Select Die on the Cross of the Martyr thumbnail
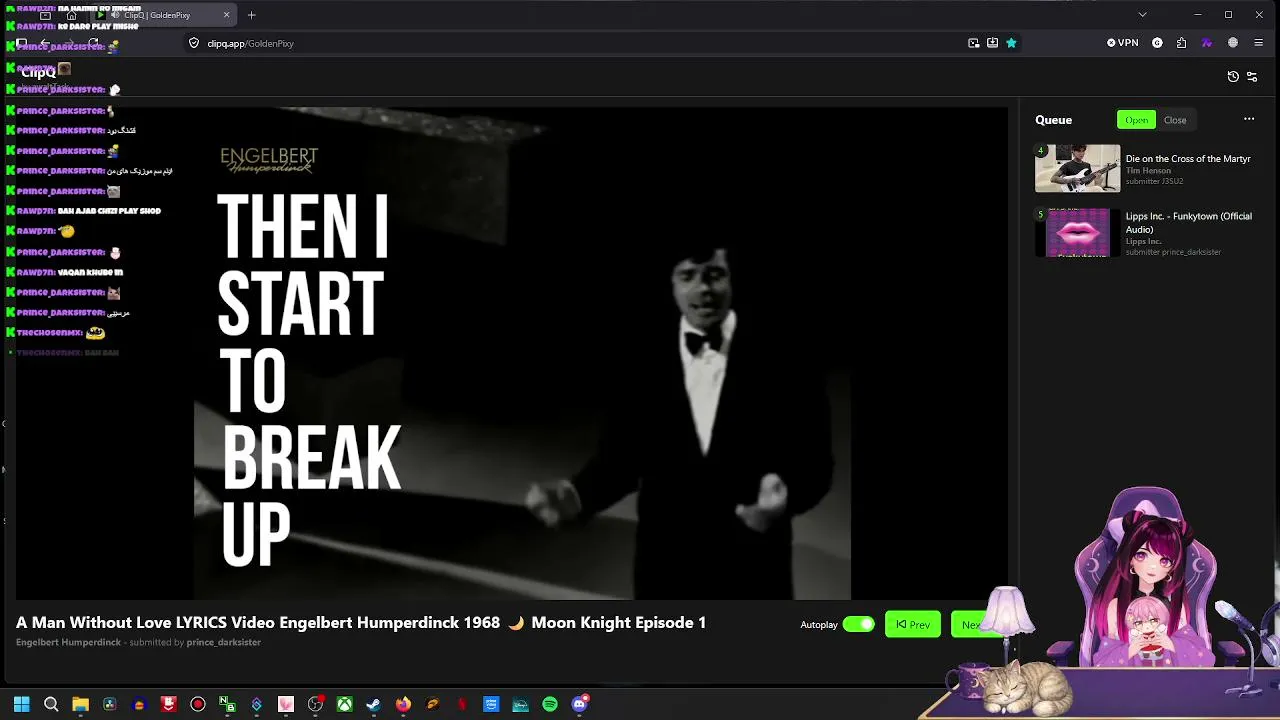Viewport: 1280px width, 720px height. pyautogui.click(x=1078, y=168)
